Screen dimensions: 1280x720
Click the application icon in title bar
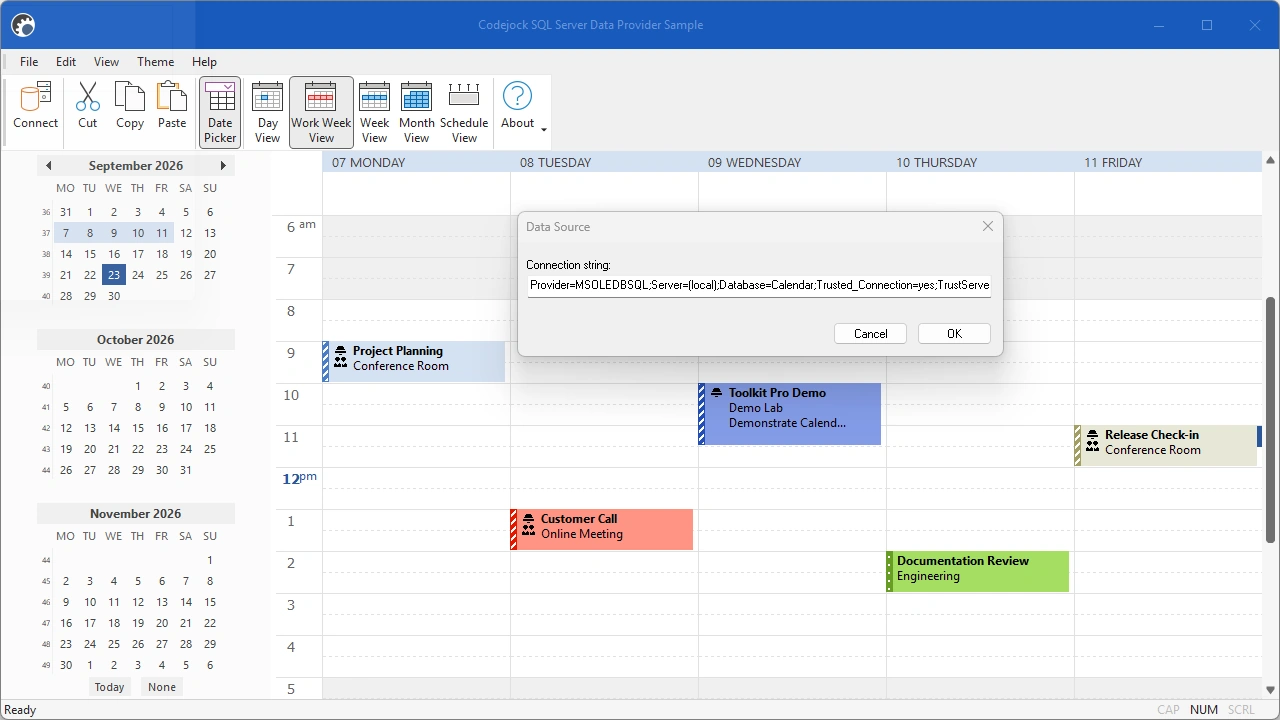click(x=23, y=25)
